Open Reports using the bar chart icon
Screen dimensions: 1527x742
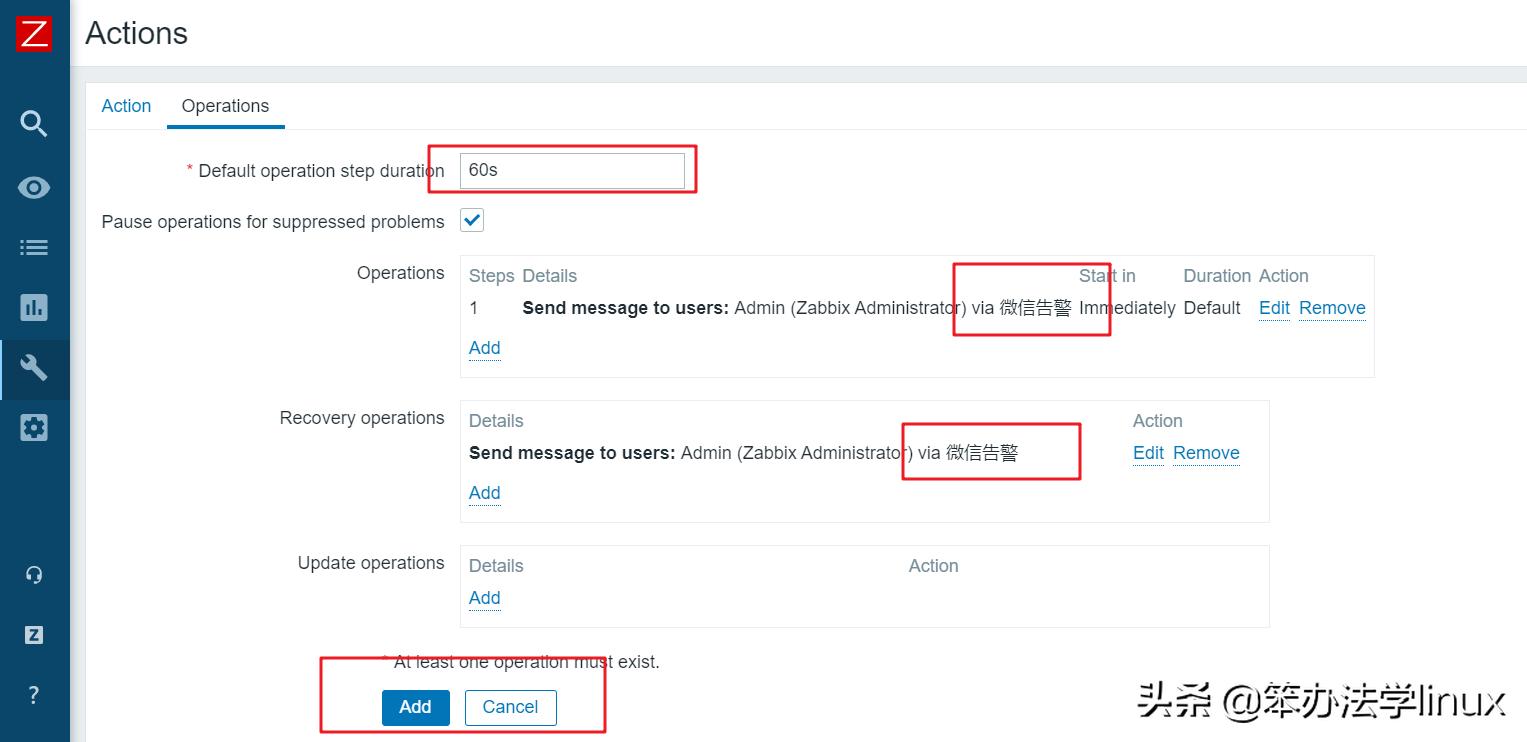pyautogui.click(x=34, y=307)
